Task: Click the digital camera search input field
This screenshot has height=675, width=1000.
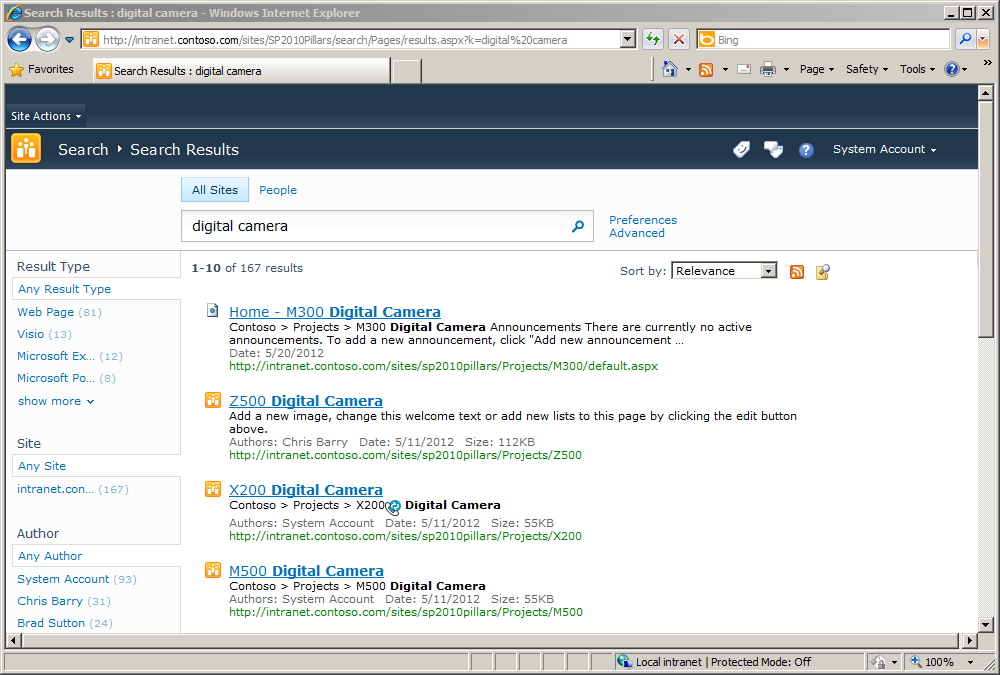Action: [376, 226]
